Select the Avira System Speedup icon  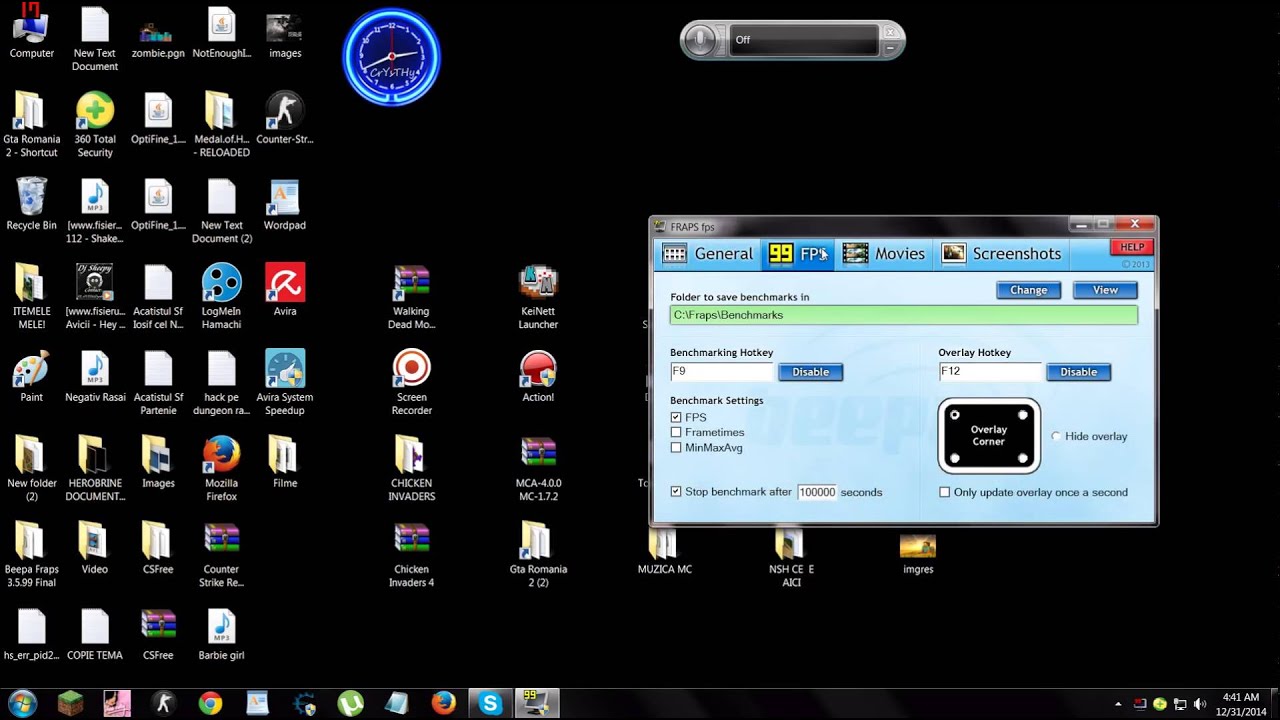[x=285, y=383]
